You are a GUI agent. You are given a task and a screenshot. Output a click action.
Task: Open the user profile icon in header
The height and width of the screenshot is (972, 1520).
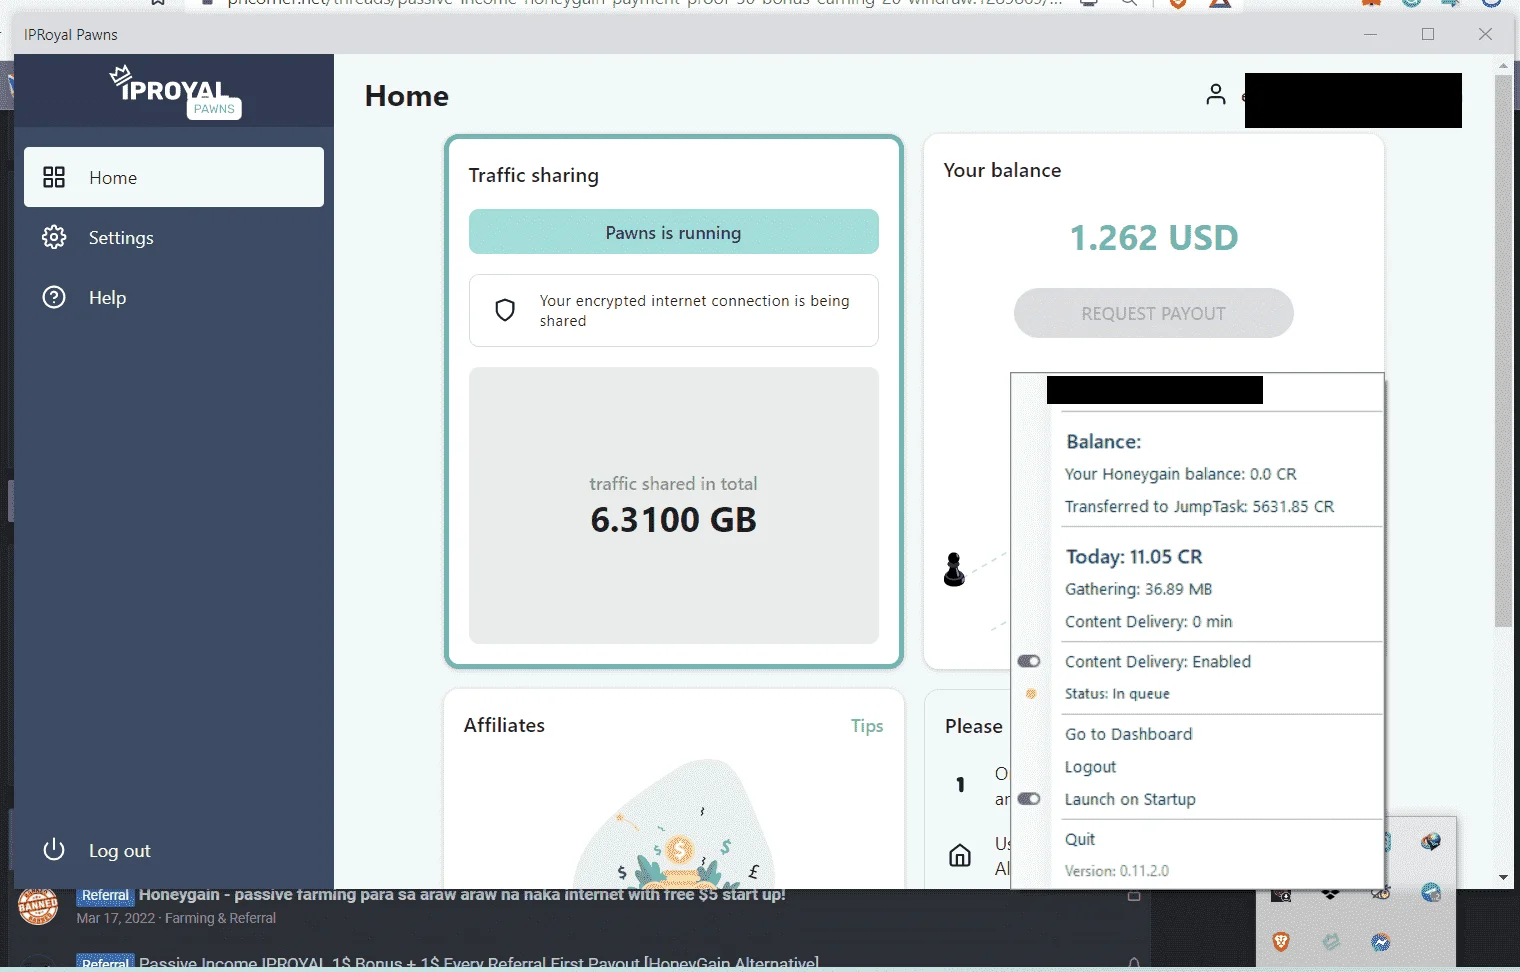tap(1216, 95)
